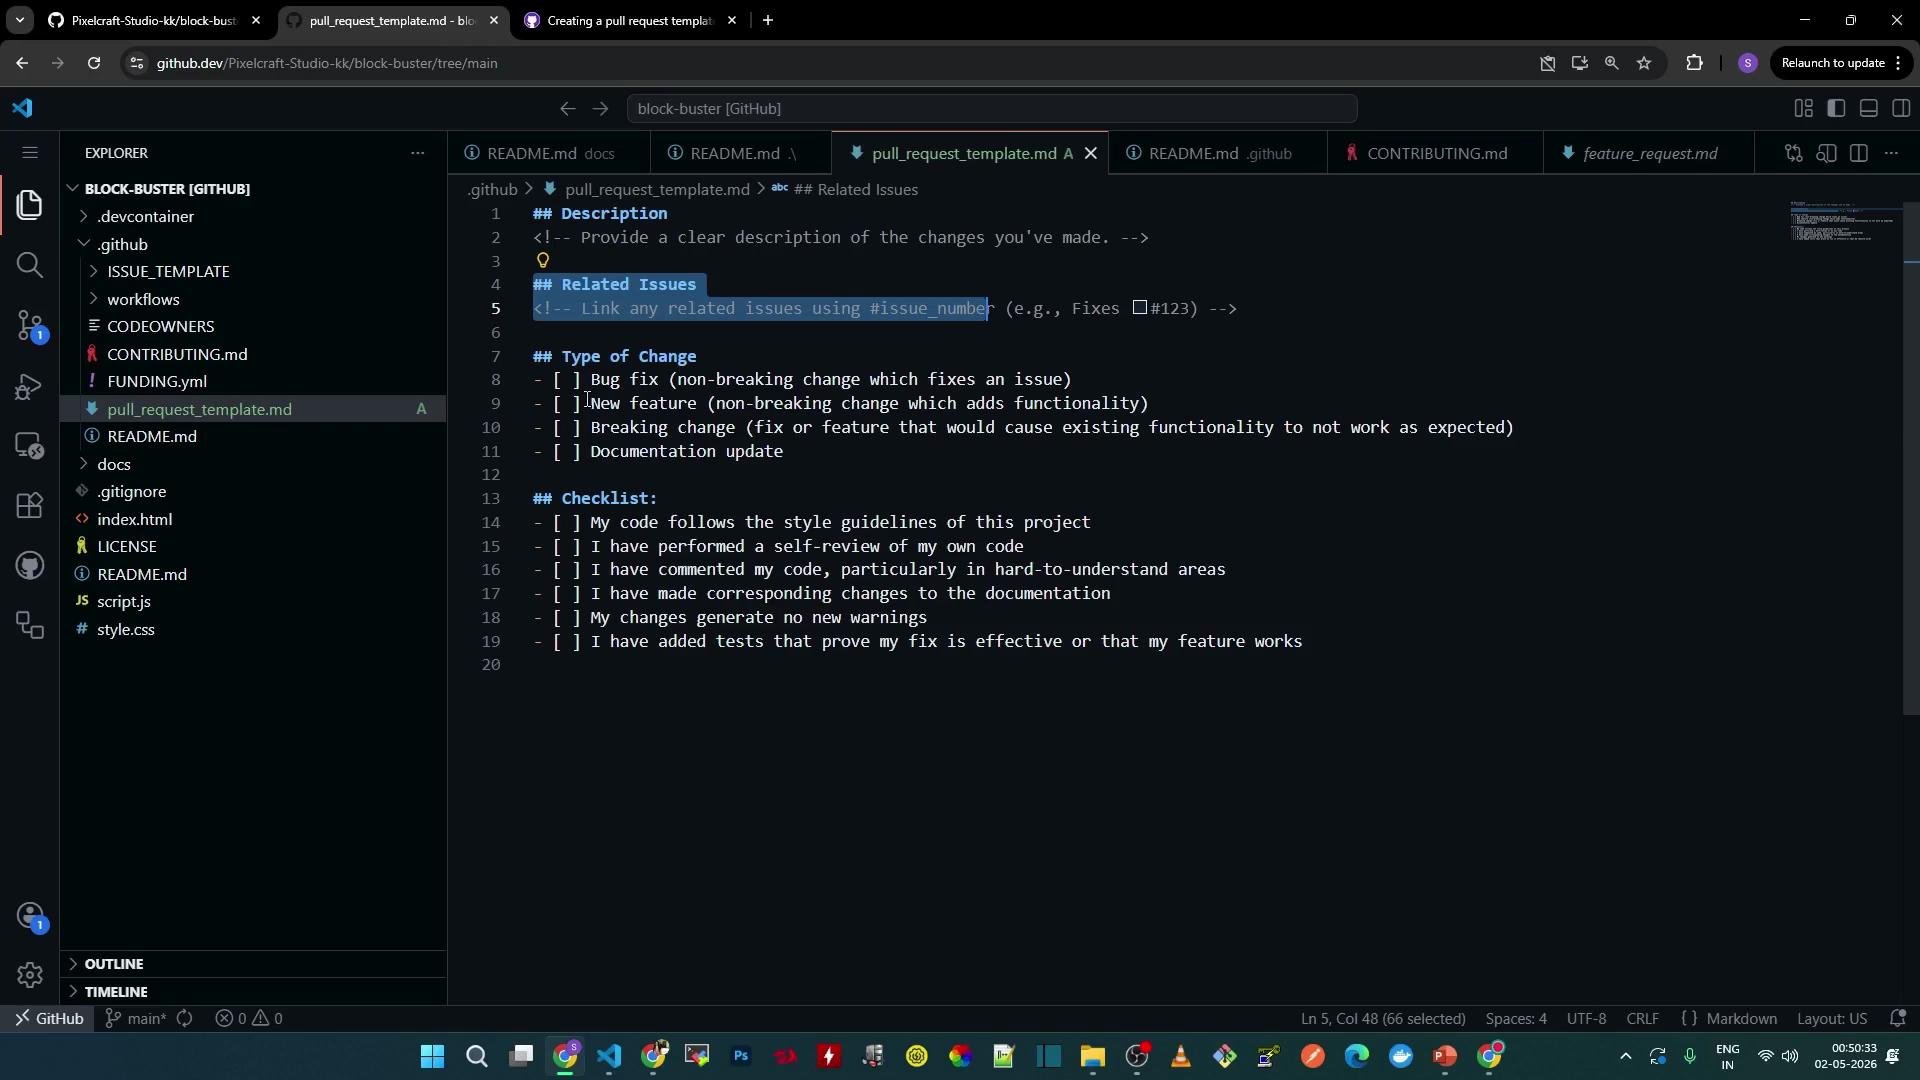Screen dimensions: 1920x1080
Task: Open script.js in Explorer
Action: tap(255, 602)
